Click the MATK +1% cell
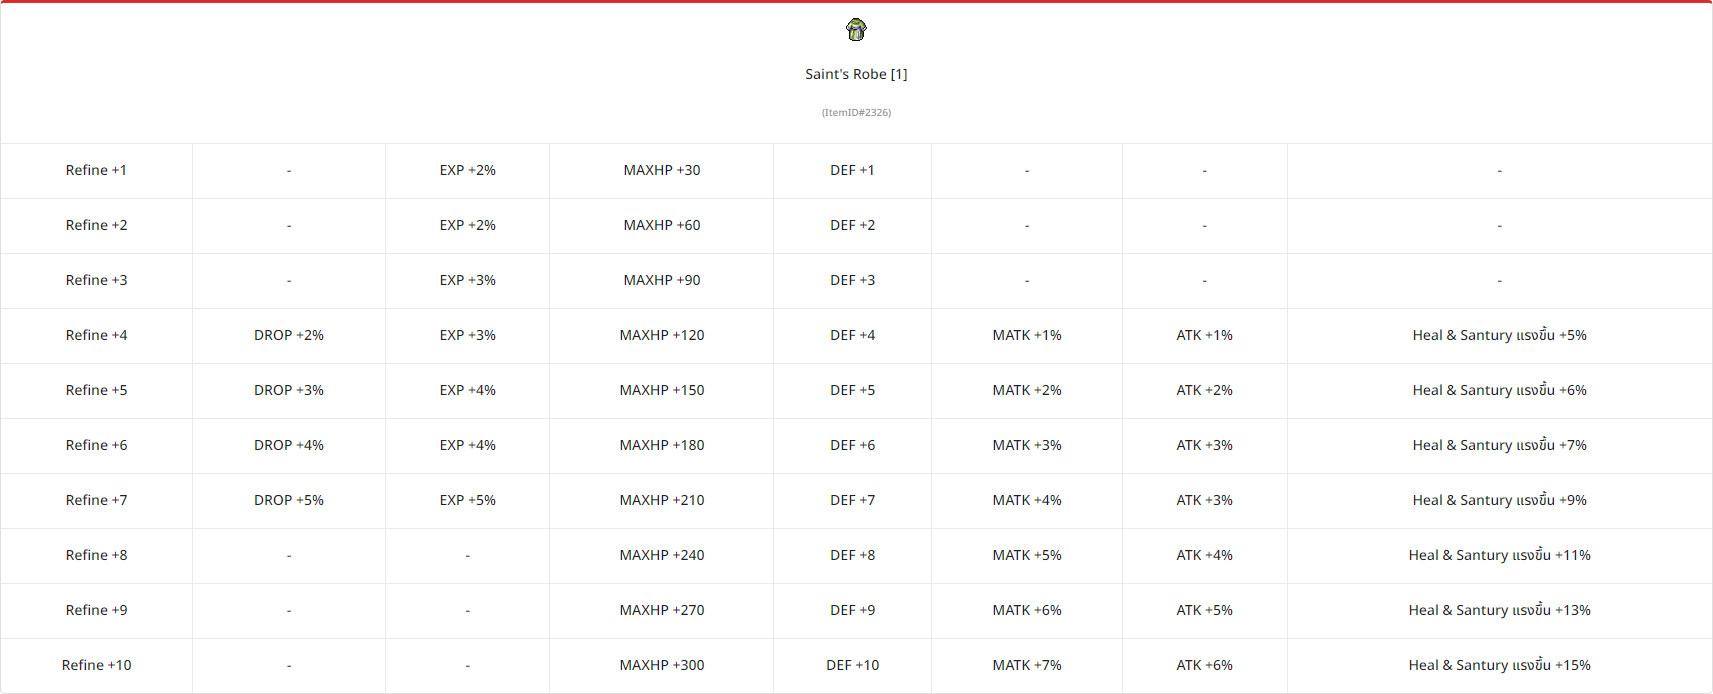 tap(1027, 336)
